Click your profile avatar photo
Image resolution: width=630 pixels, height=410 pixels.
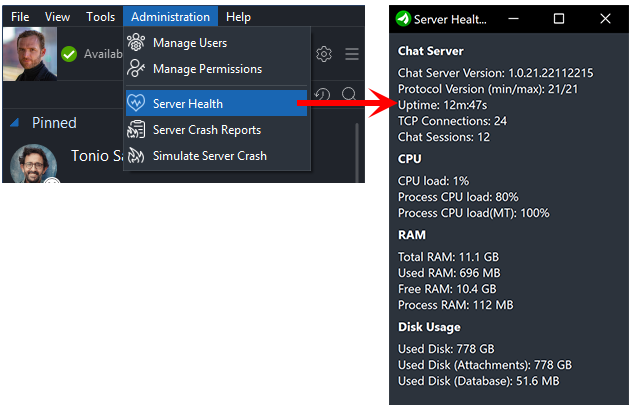pos(29,52)
